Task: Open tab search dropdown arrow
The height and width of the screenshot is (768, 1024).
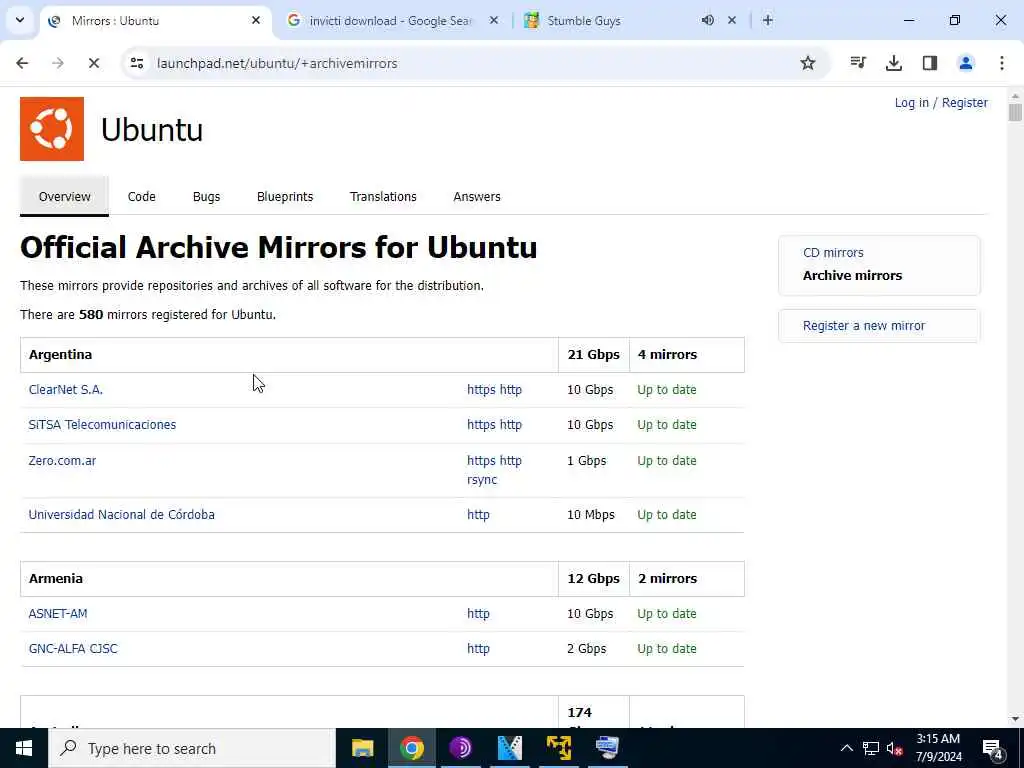Action: [20, 20]
